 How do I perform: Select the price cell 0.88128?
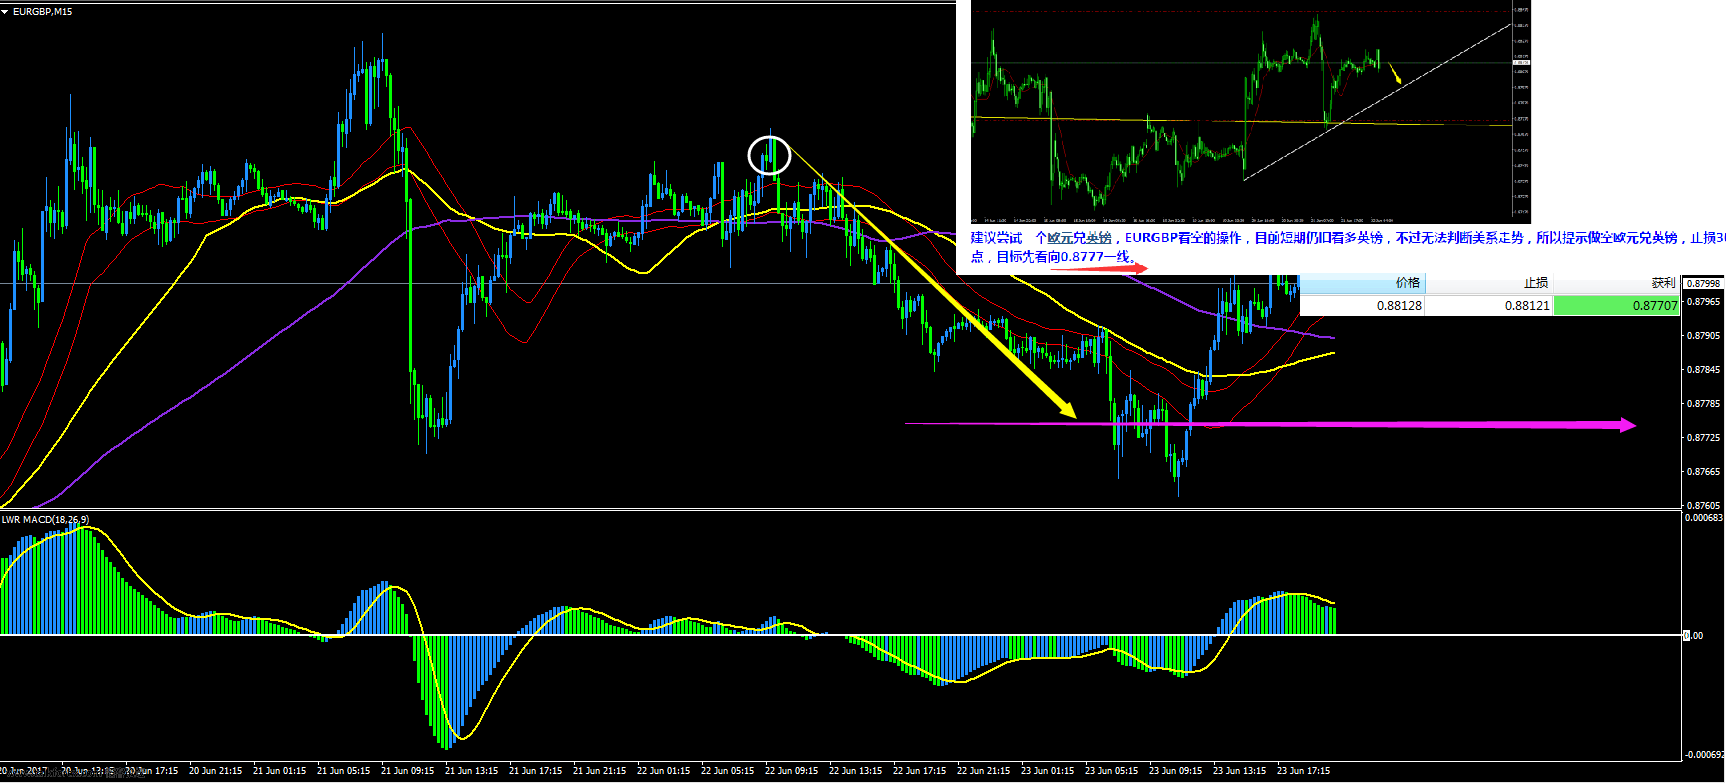point(1361,305)
